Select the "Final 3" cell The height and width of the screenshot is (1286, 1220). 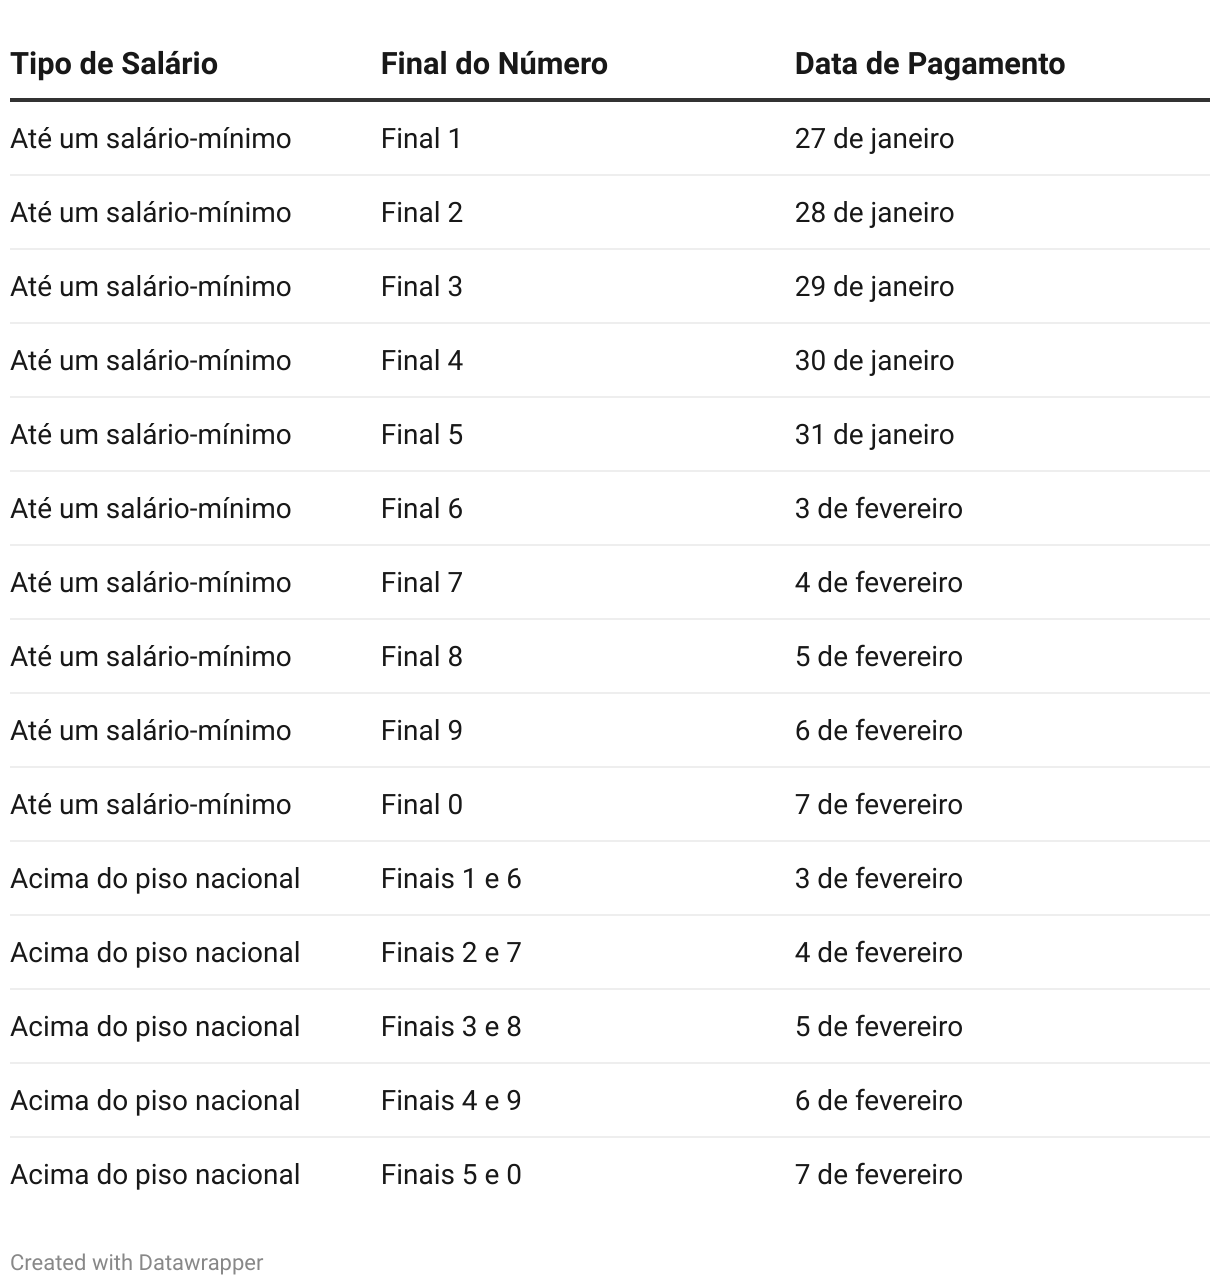pos(421,287)
